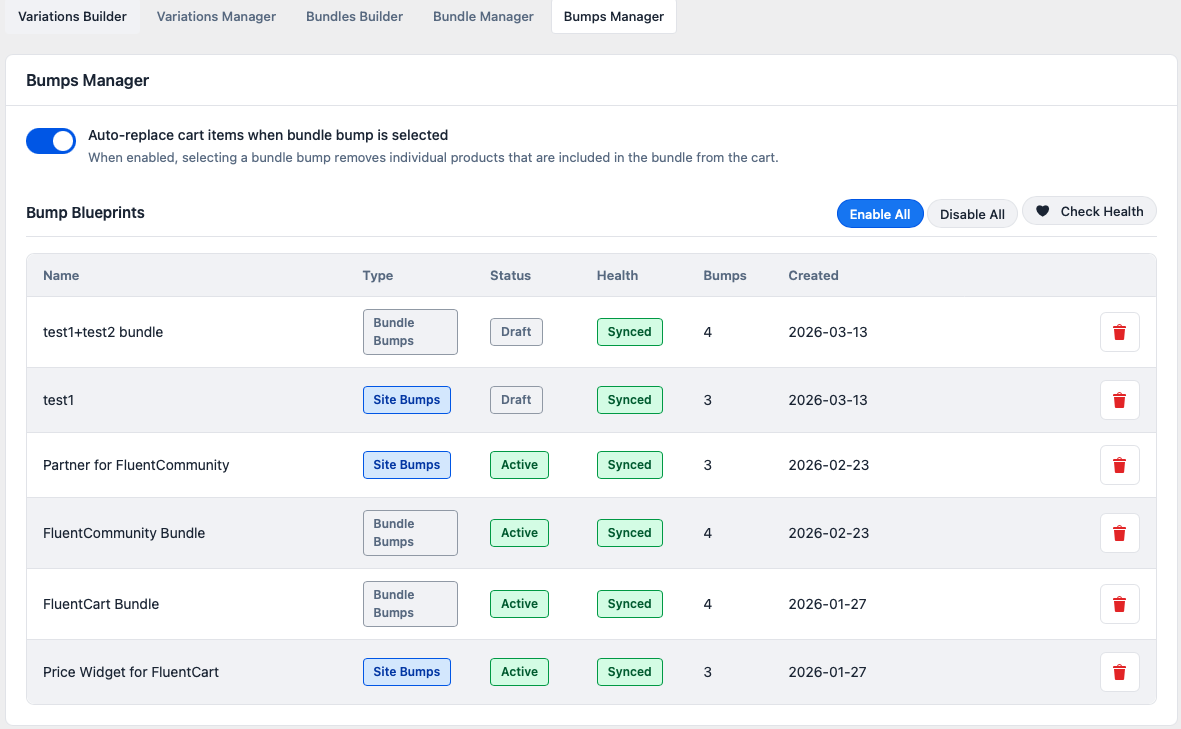Go to the Bundles Builder tab
The image size is (1181, 729).
(354, 17)
